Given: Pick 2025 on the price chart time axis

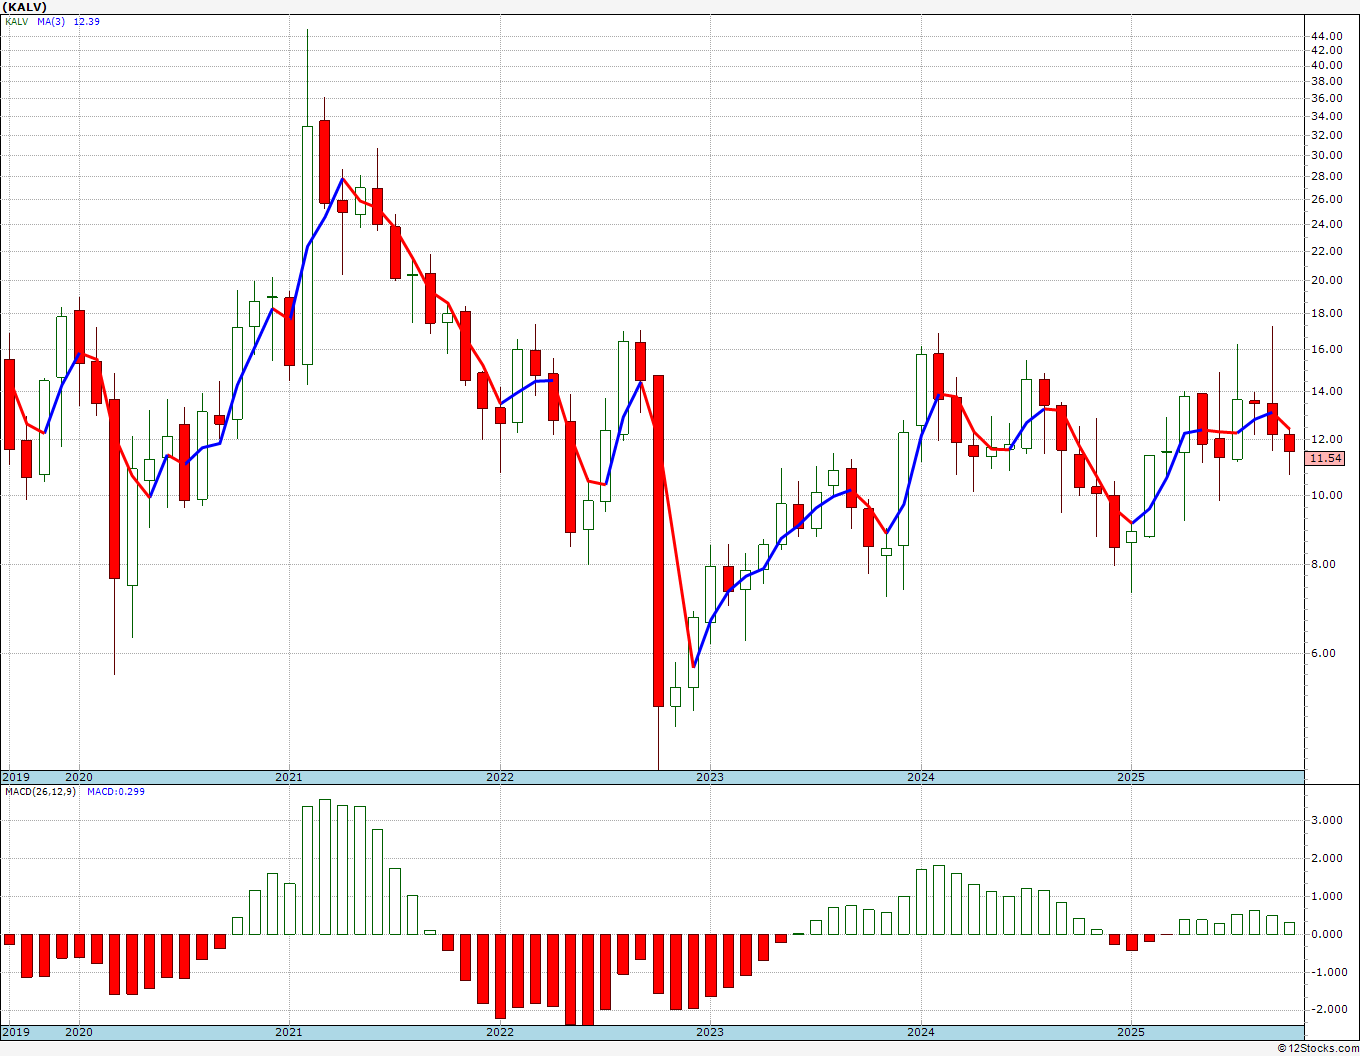Looking at the screenshot, I should [1131, 777].
